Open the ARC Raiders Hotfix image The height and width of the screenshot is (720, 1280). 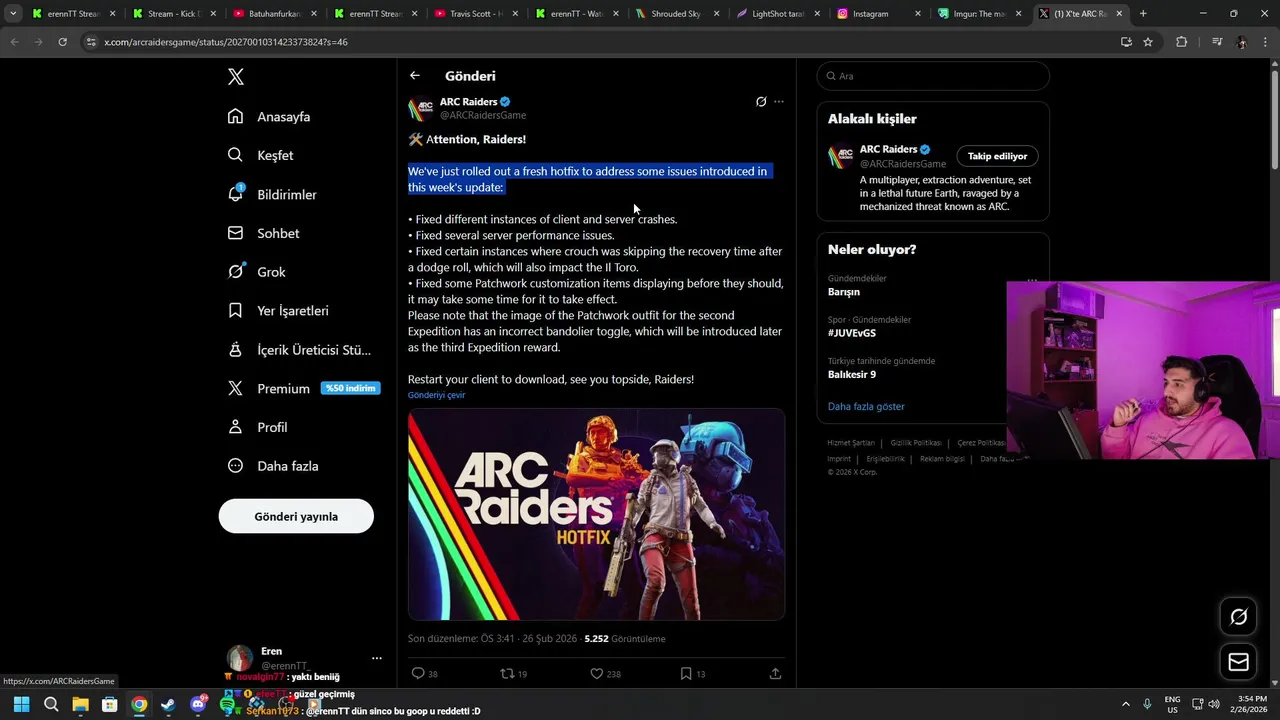click(596, 514)
